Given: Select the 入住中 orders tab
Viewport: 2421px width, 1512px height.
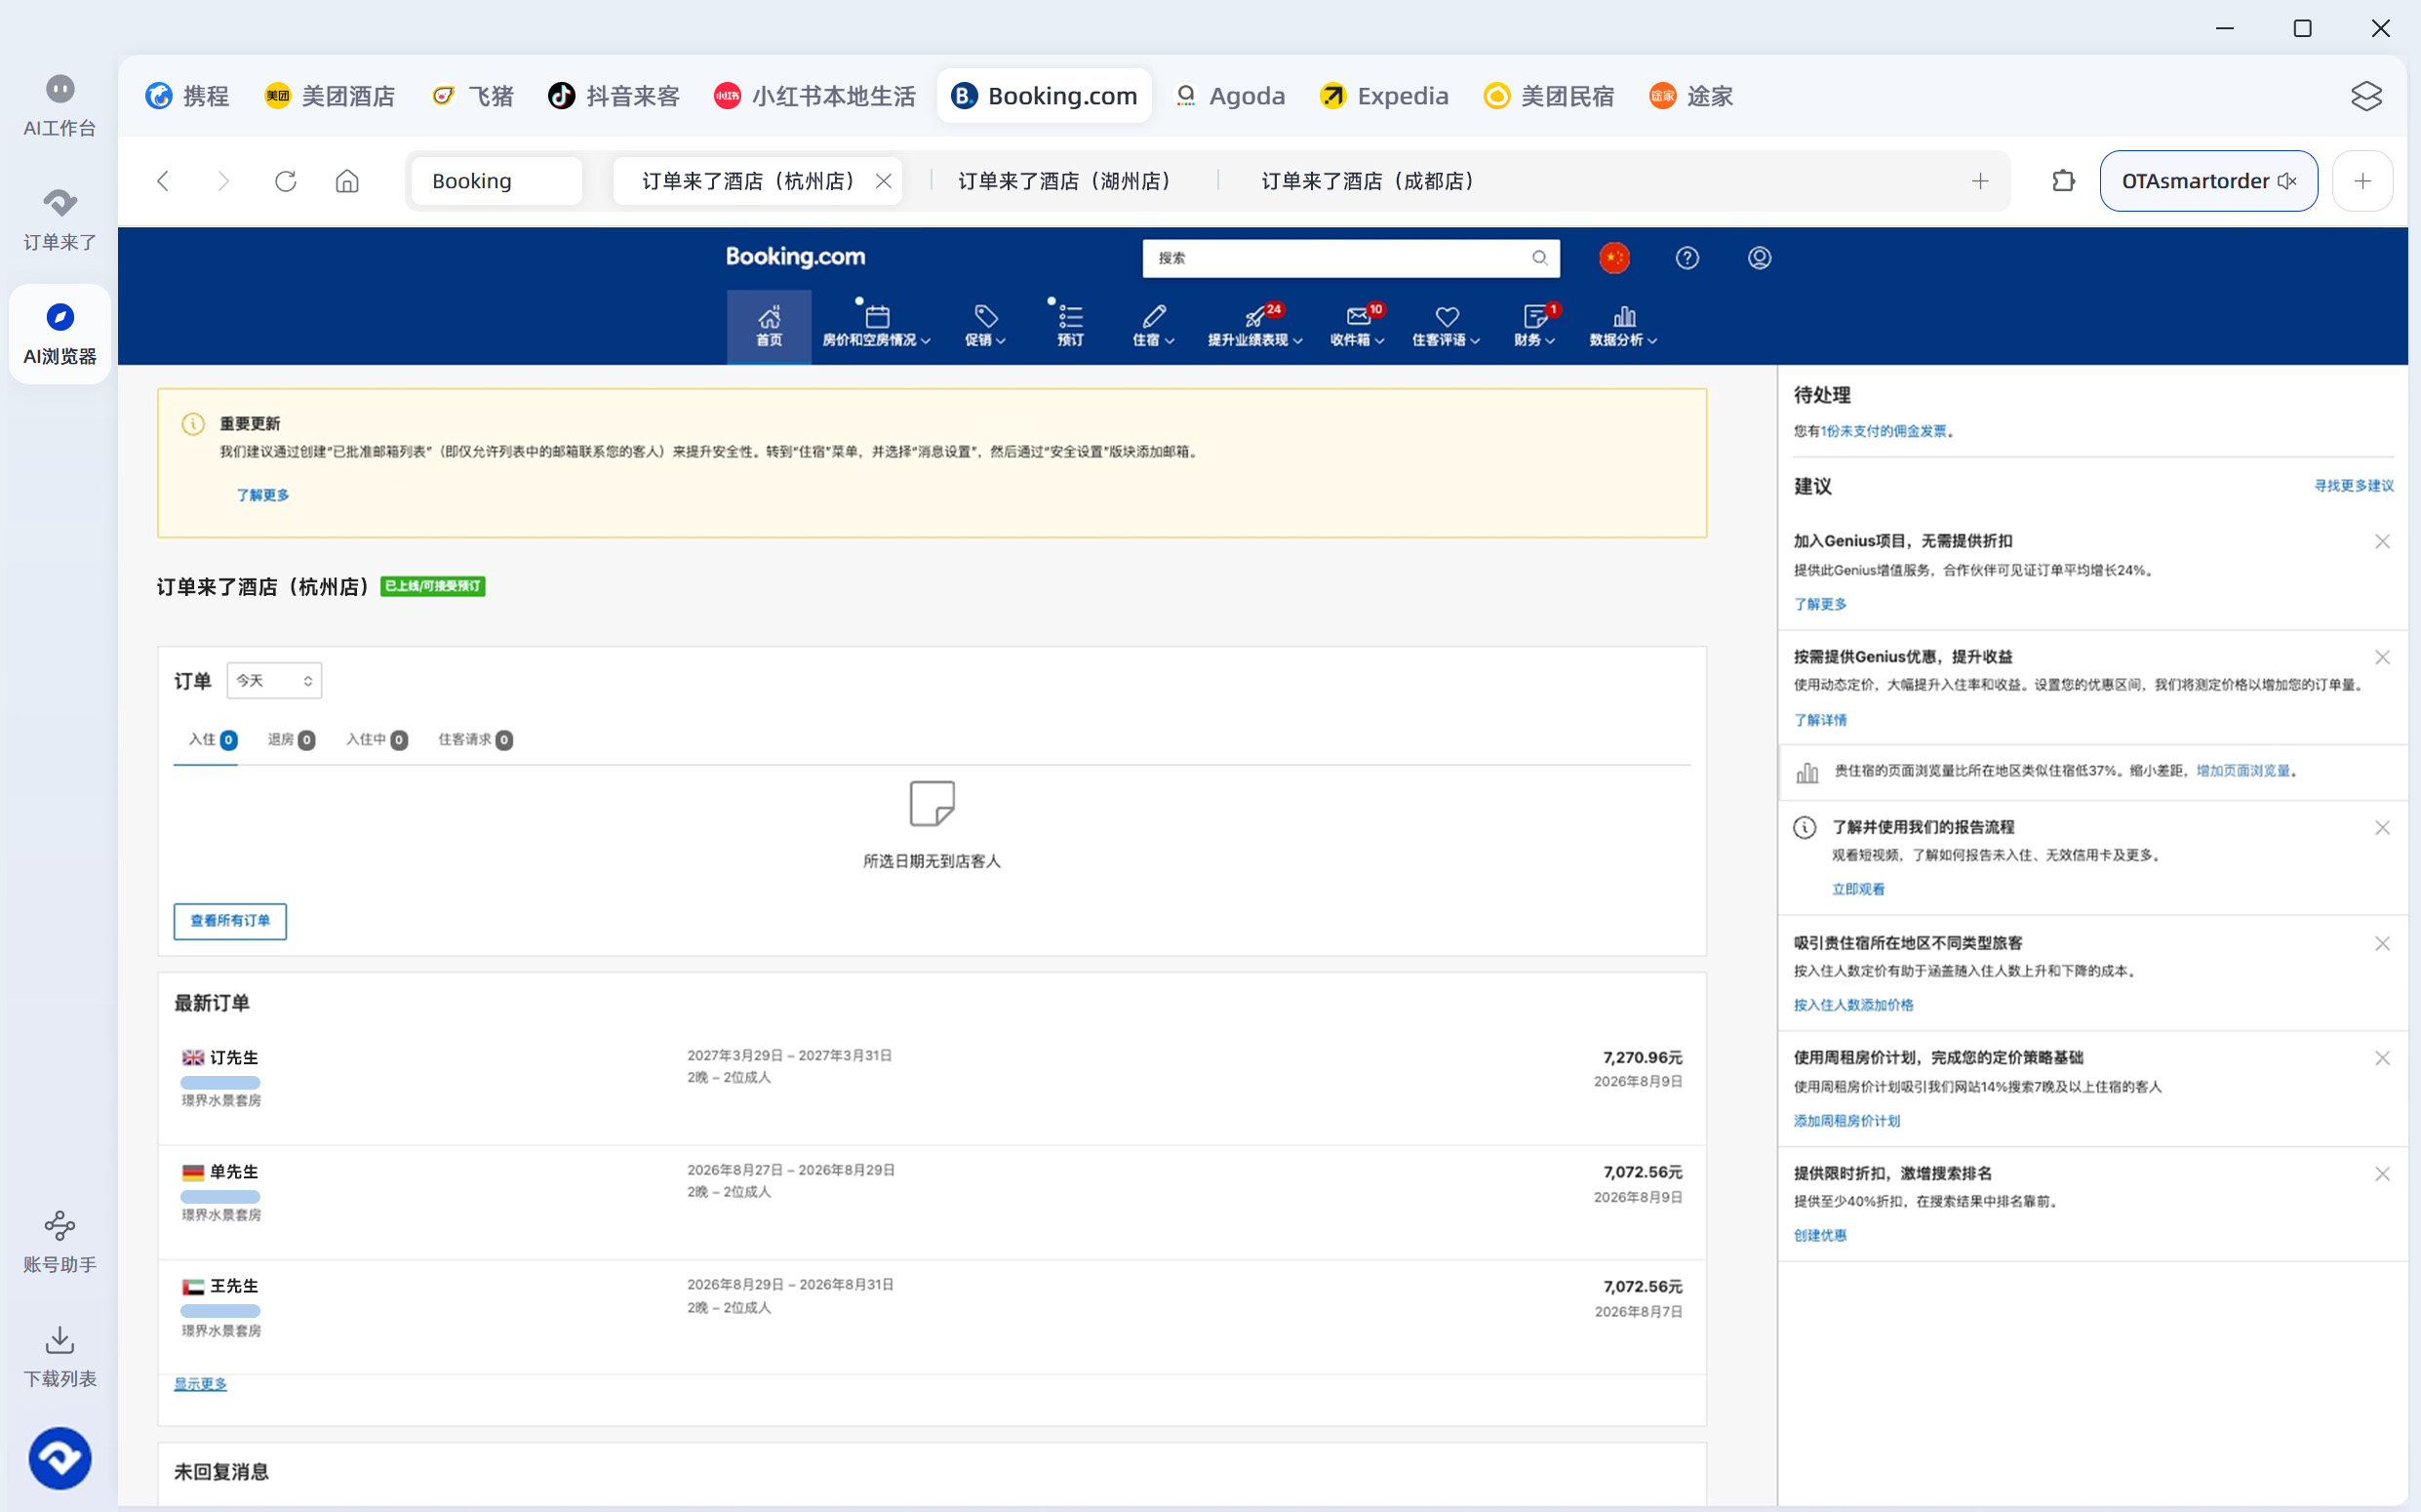Looking at the screenshot, I should 376,740.
